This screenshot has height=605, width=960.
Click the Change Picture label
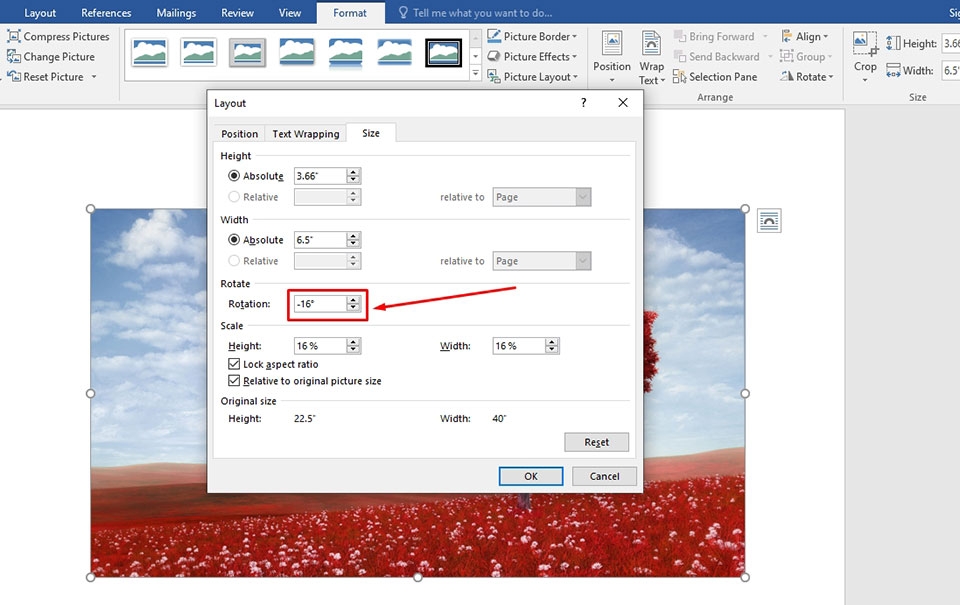click(x=59, y=56)
